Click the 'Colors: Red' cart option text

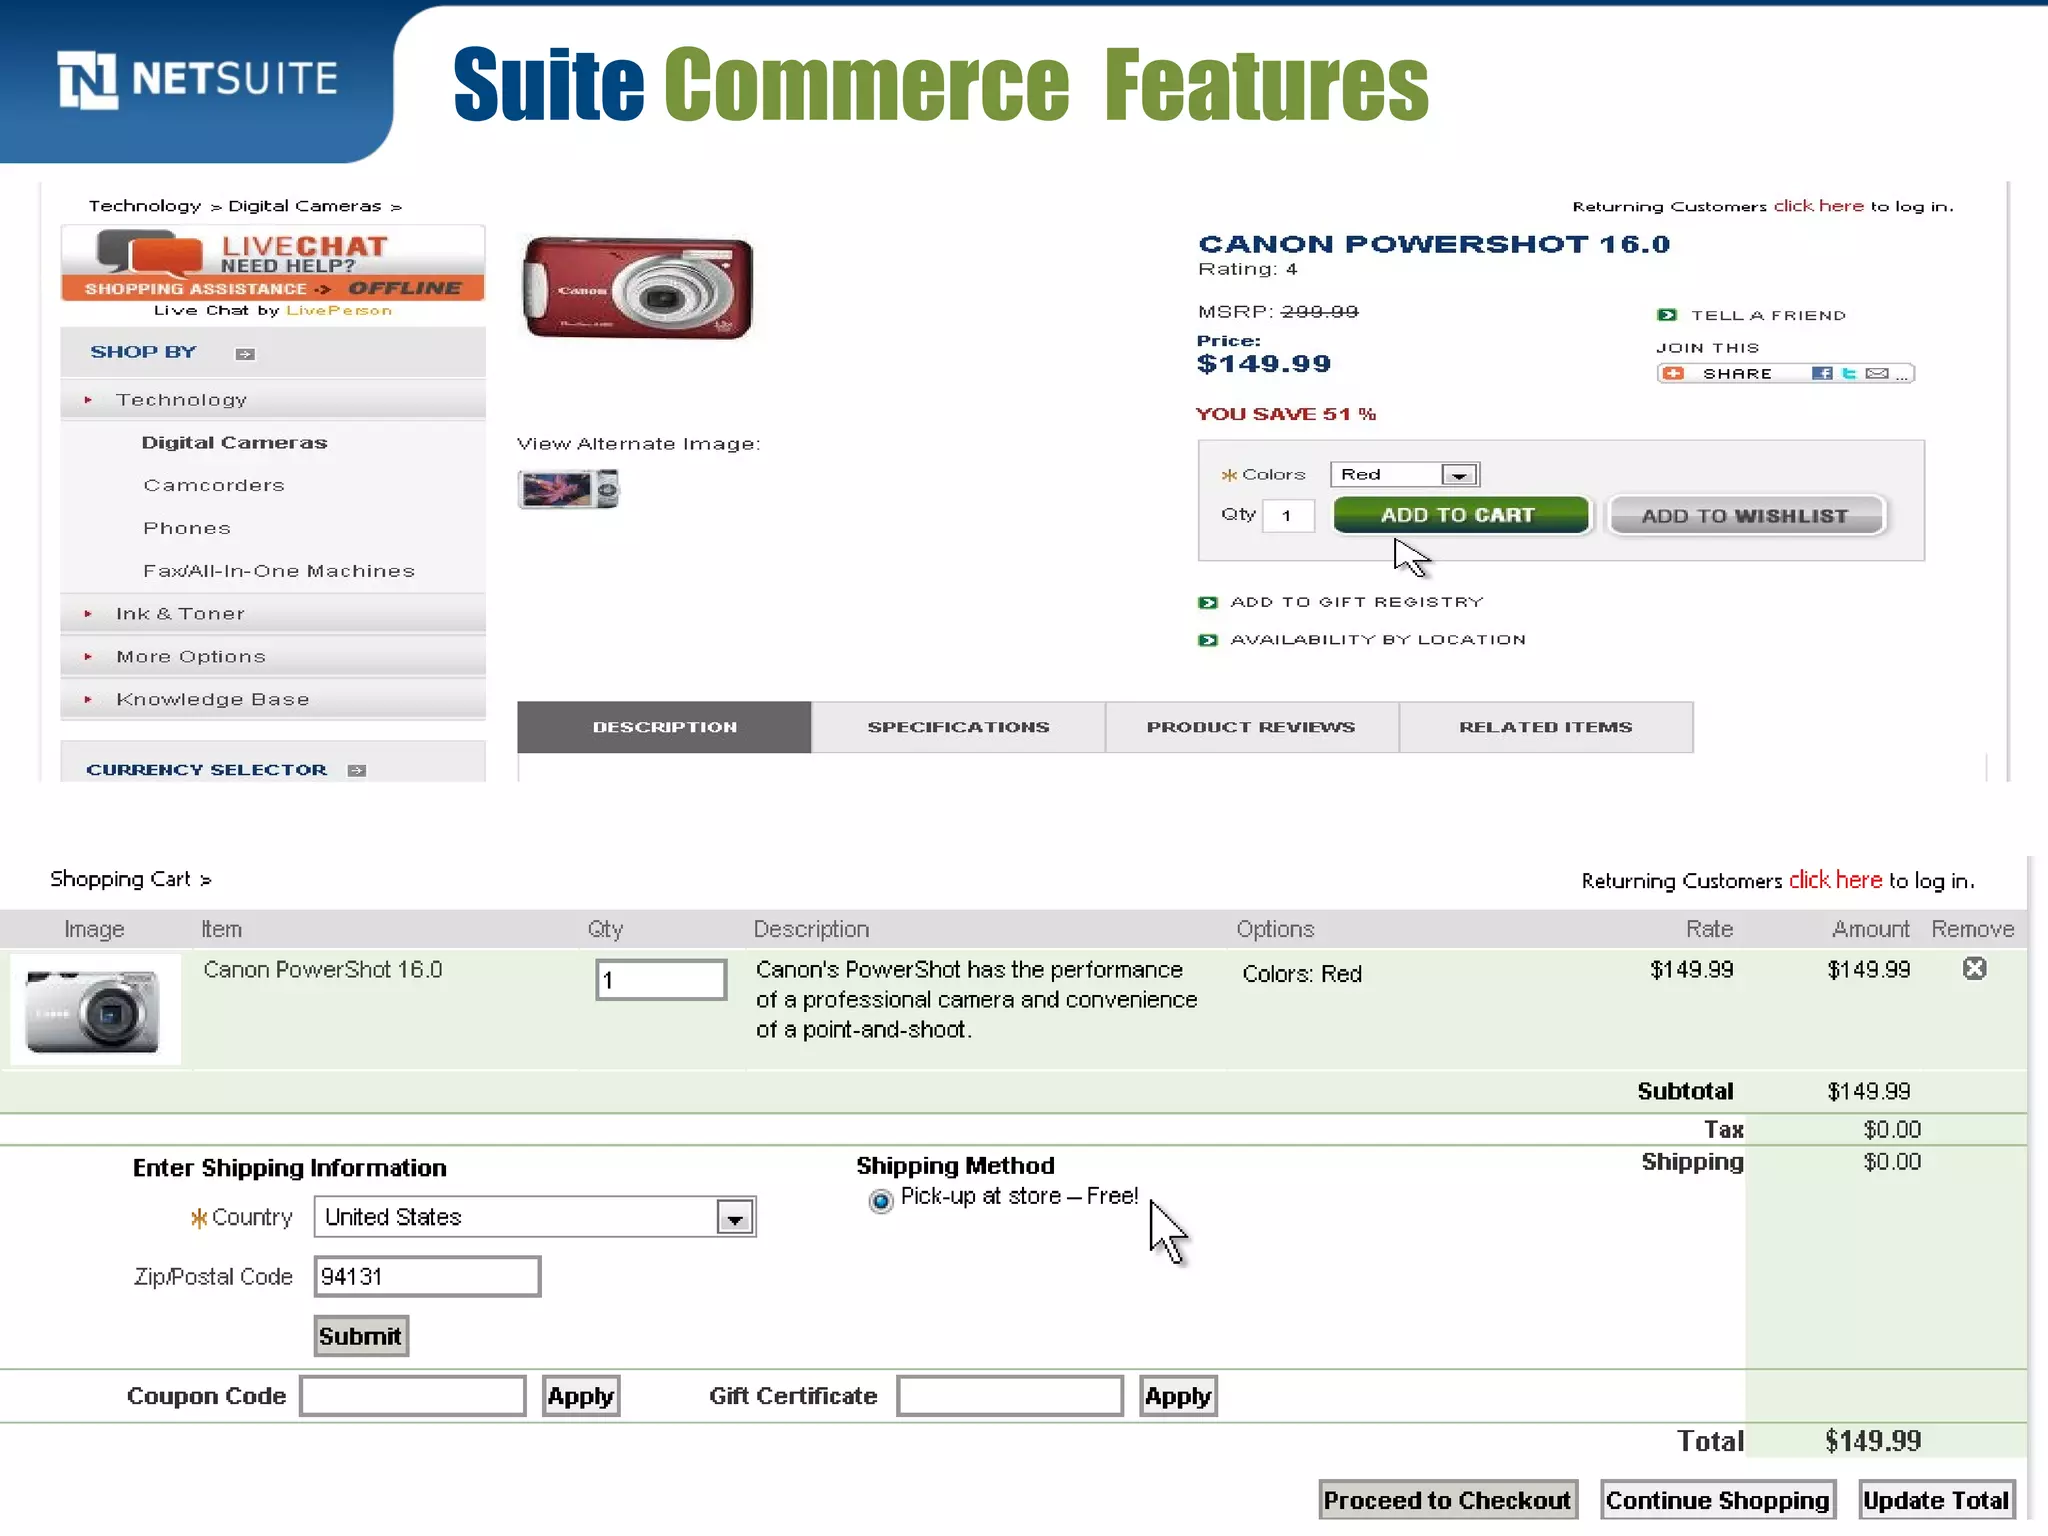coord(1302,974)
